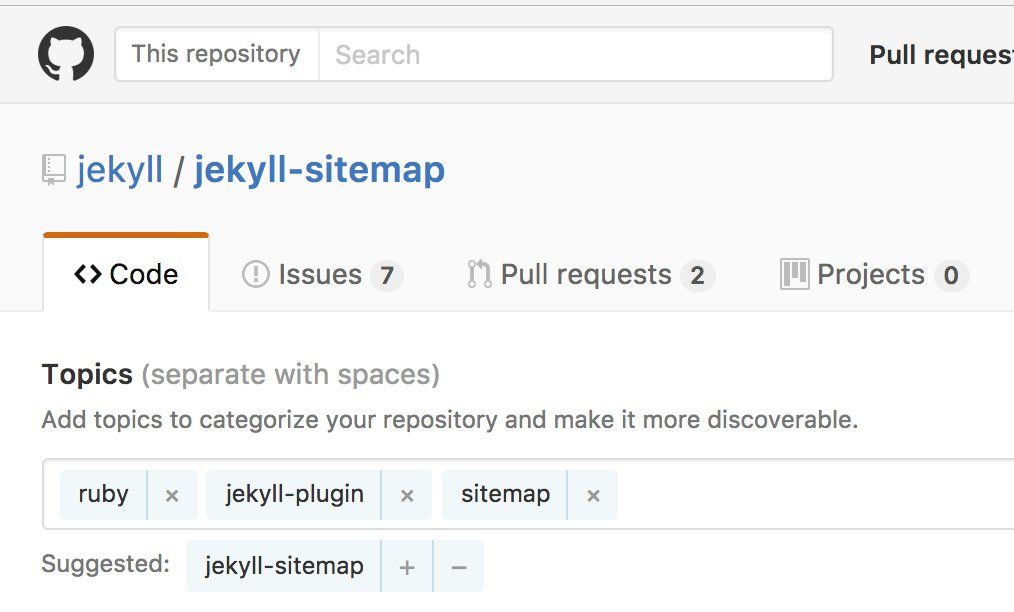The width and height of the screenshot is (1014, 612).
Task: Click empty space in the Topics input box
Action: click(x=810, y=495)
